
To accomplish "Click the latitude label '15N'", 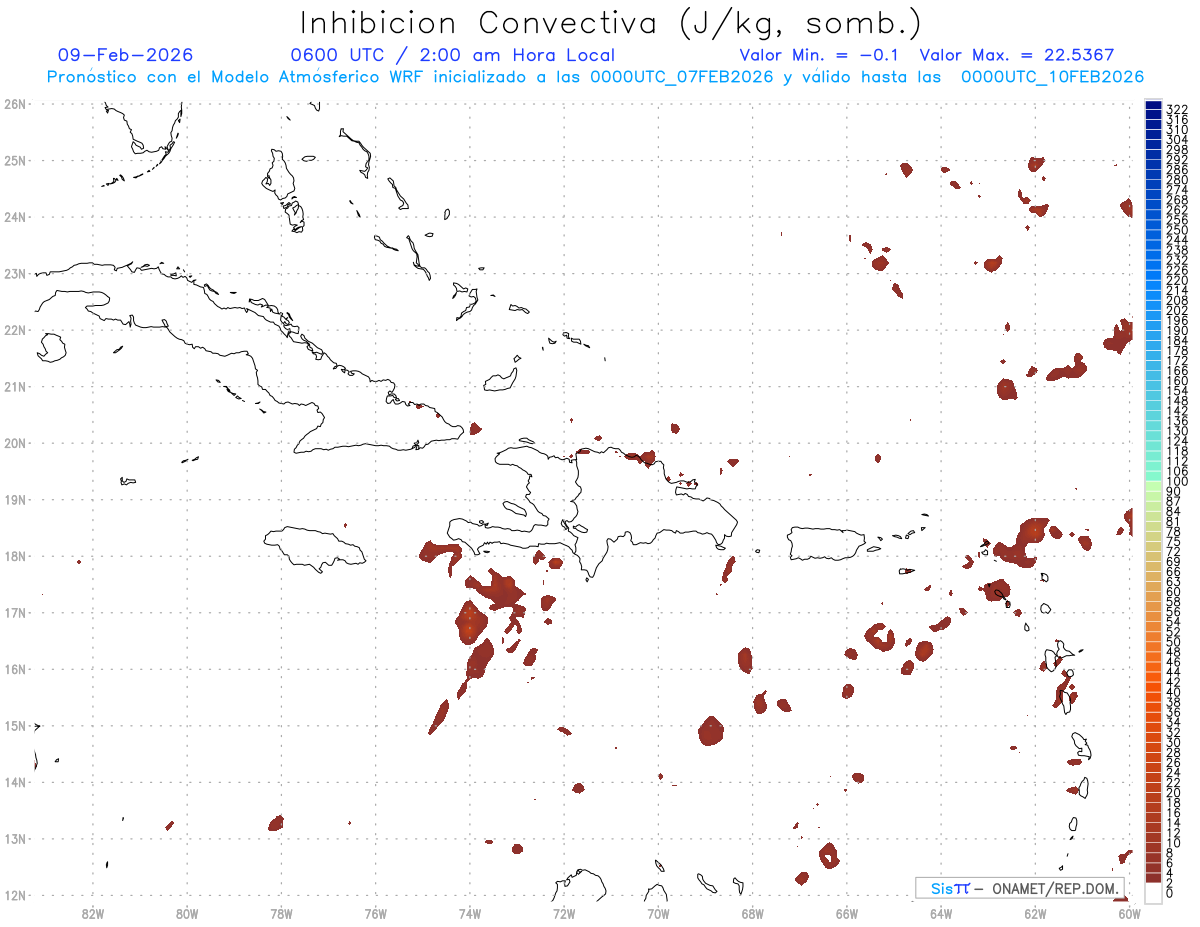I will tap(14, 725).
